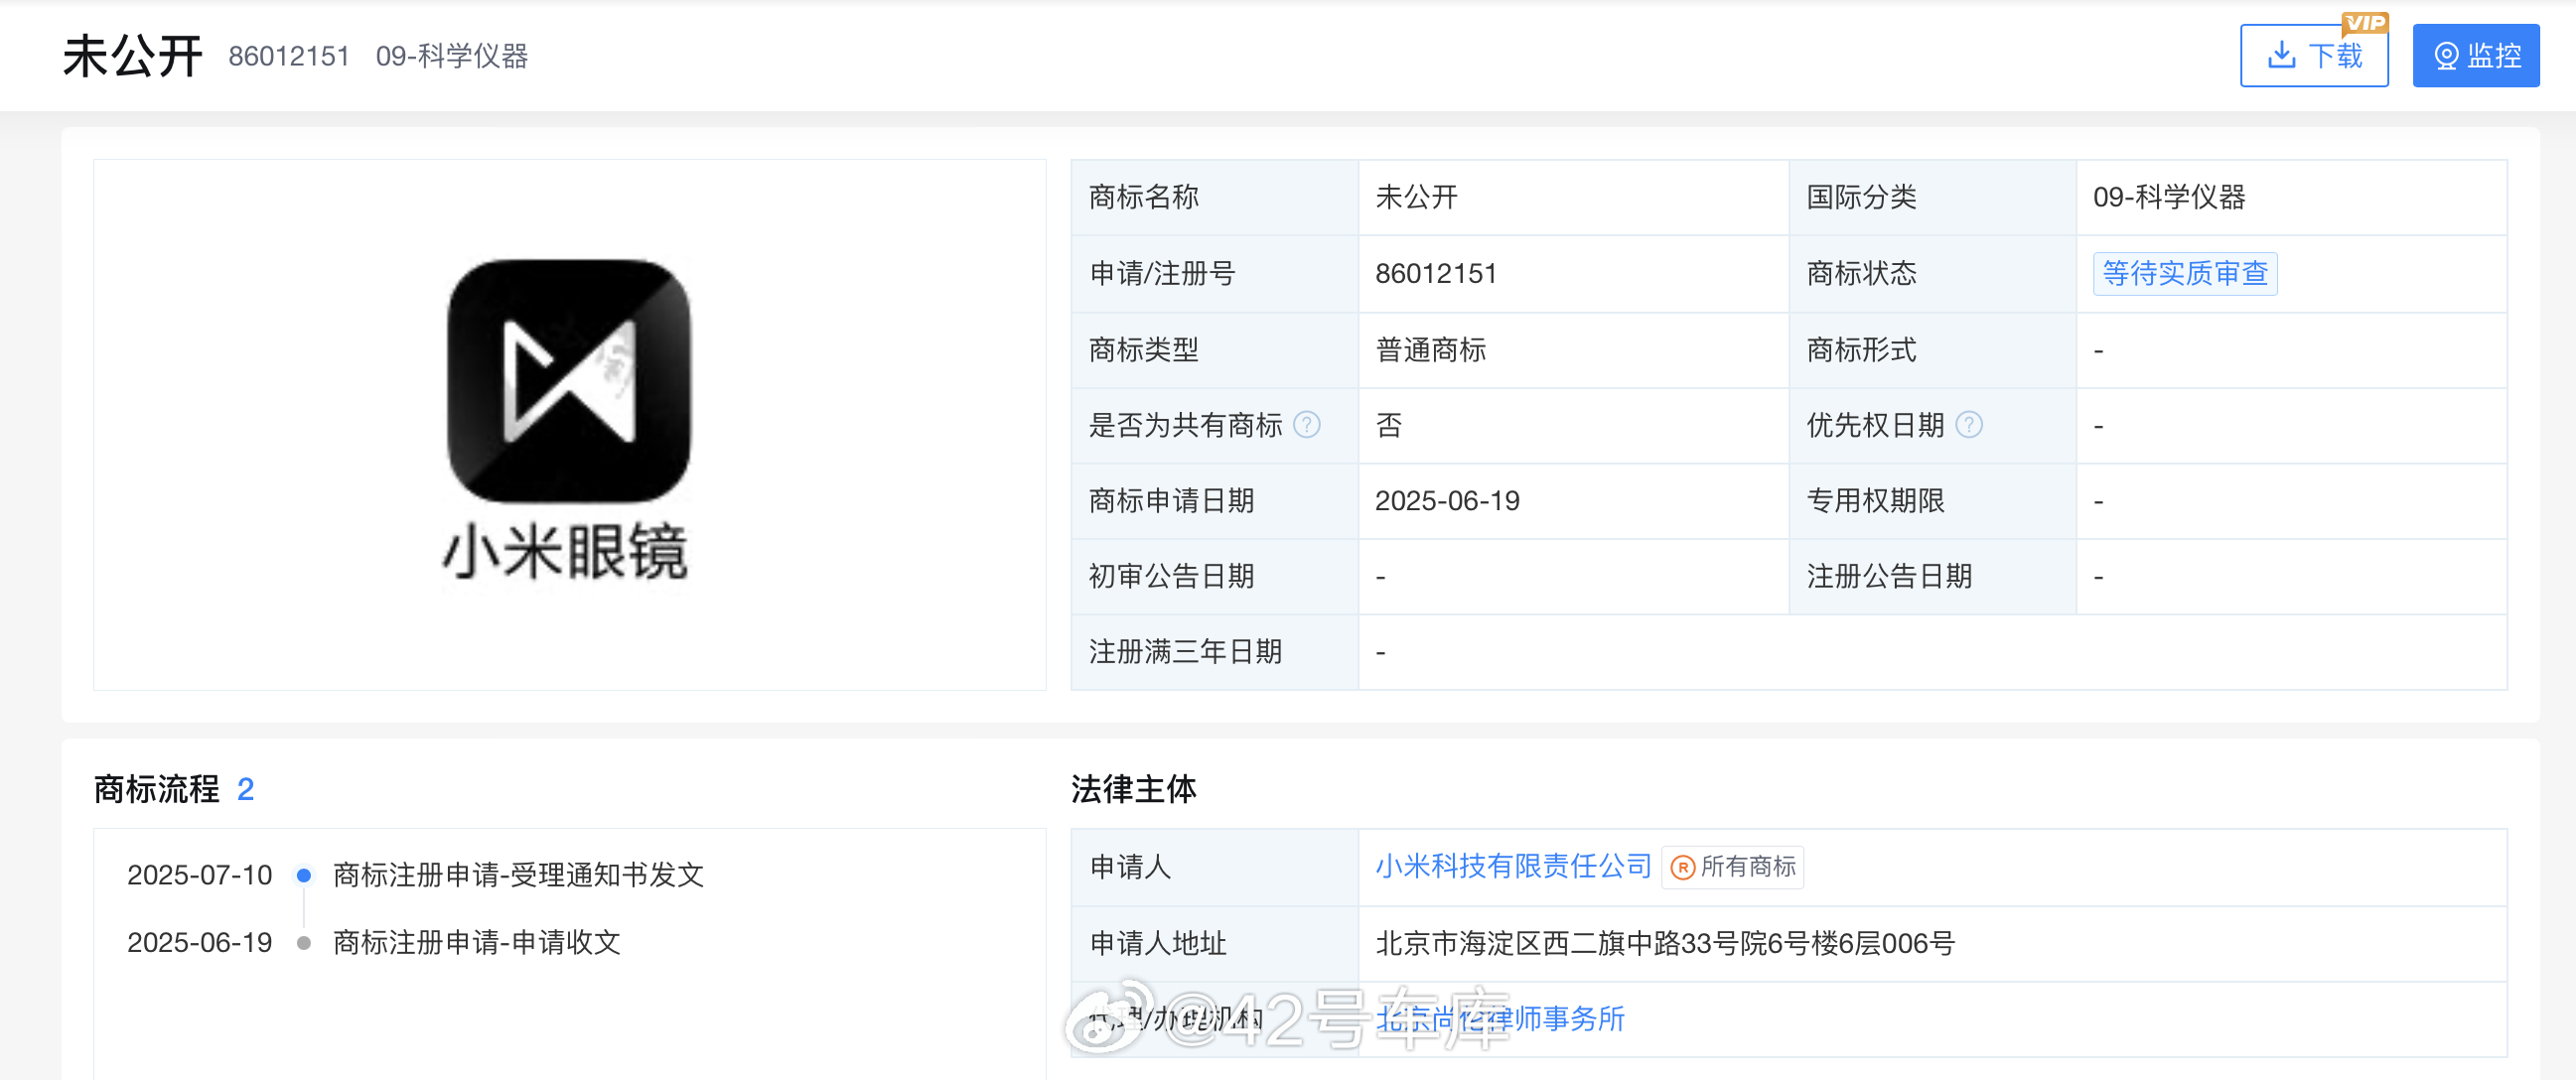Open the 小米科技有限责任公司 applicant link
Viewport: 2576px width, 1080px height.
click(x=1512, y=866)
